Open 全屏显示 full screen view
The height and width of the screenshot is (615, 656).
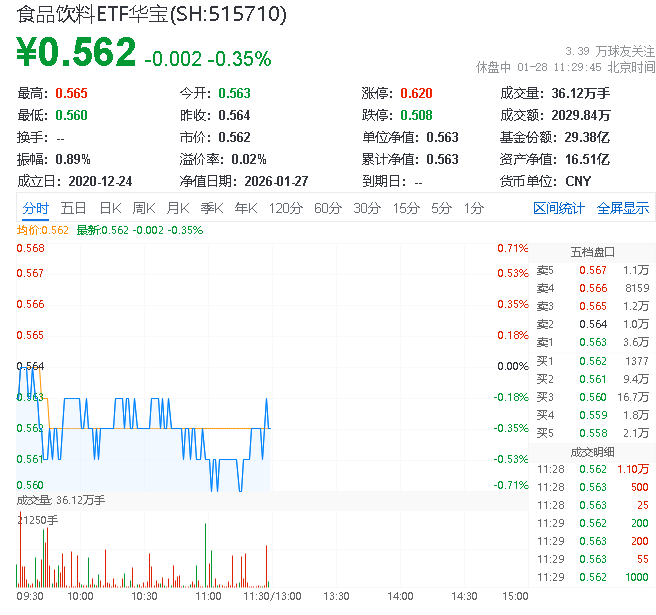click(x=623, y=208)
